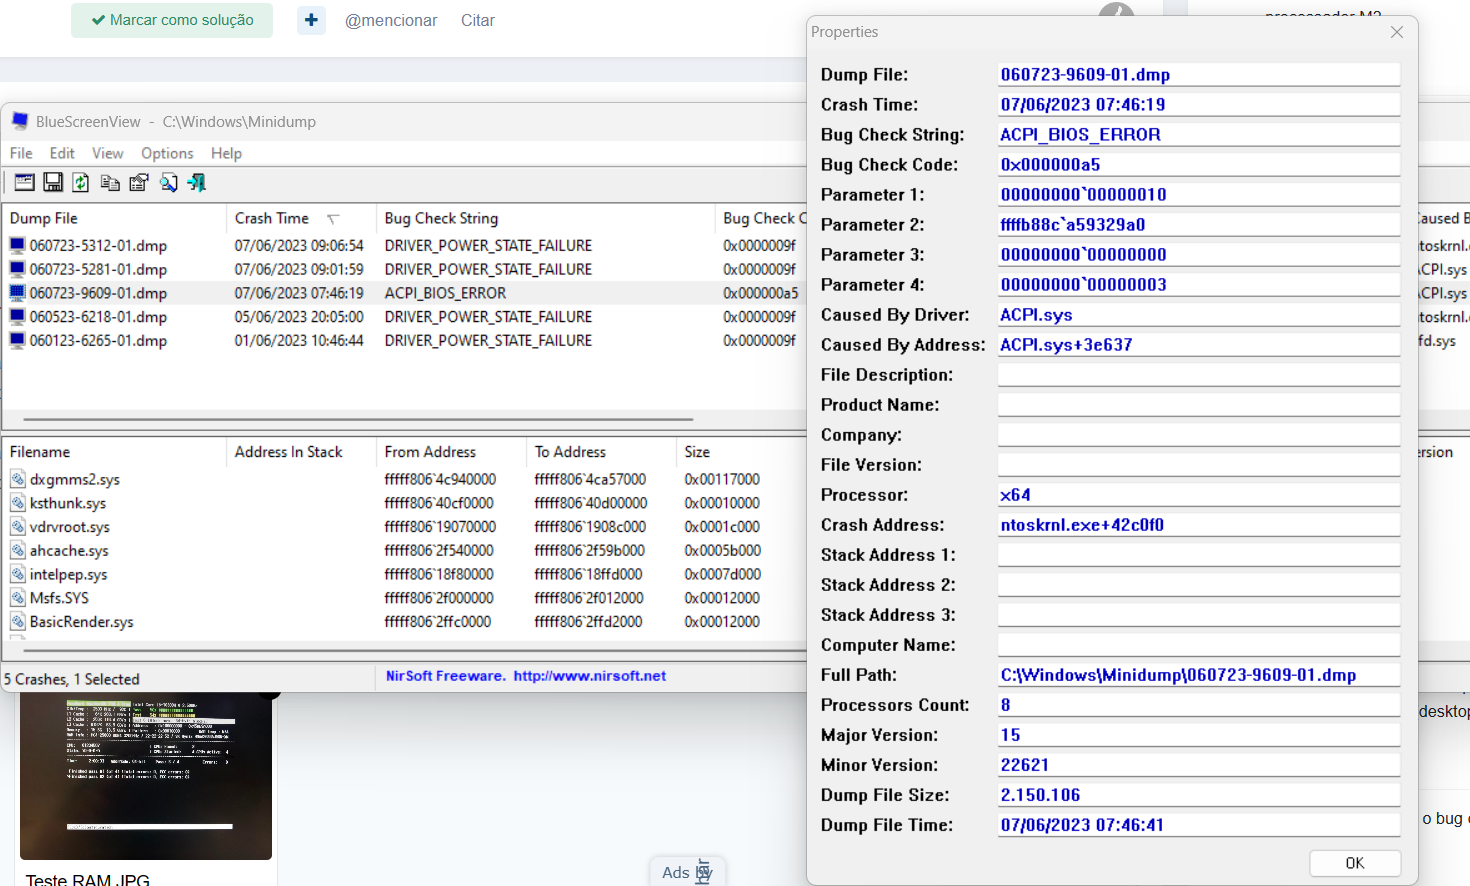Viewport: 1470px width, 886px height.
Task: Select the ksthunk.sys driver row
Action: point(404,503)
